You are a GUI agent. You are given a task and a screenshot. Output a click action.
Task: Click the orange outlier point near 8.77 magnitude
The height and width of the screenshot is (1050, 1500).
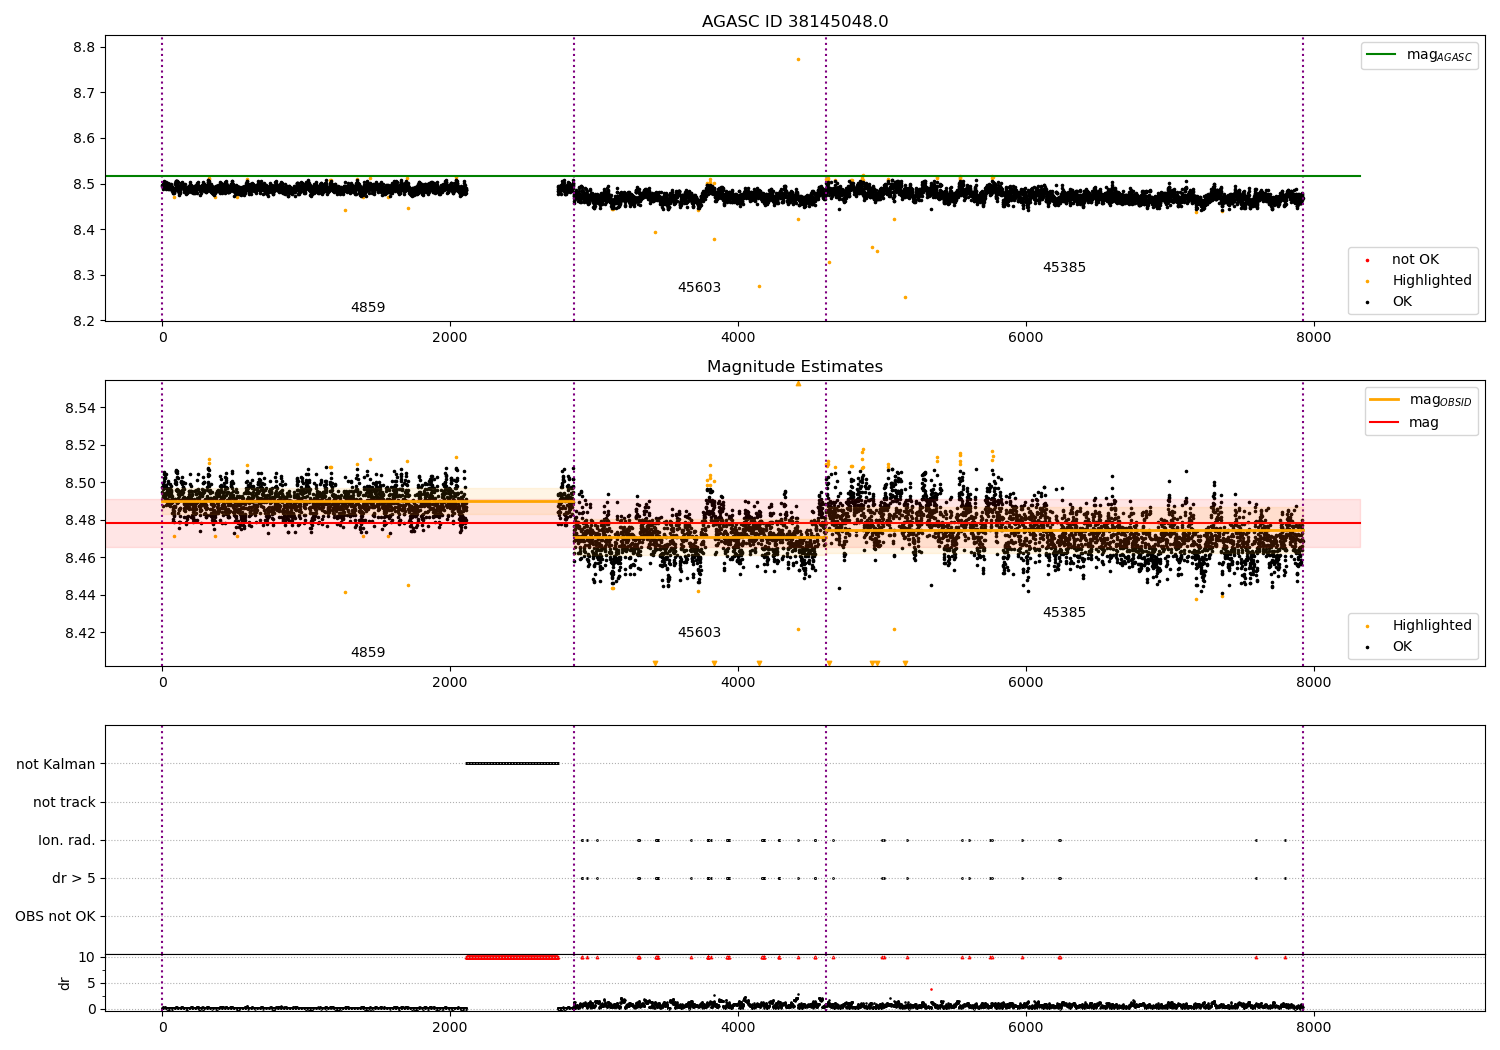click(x=798, y=59)
